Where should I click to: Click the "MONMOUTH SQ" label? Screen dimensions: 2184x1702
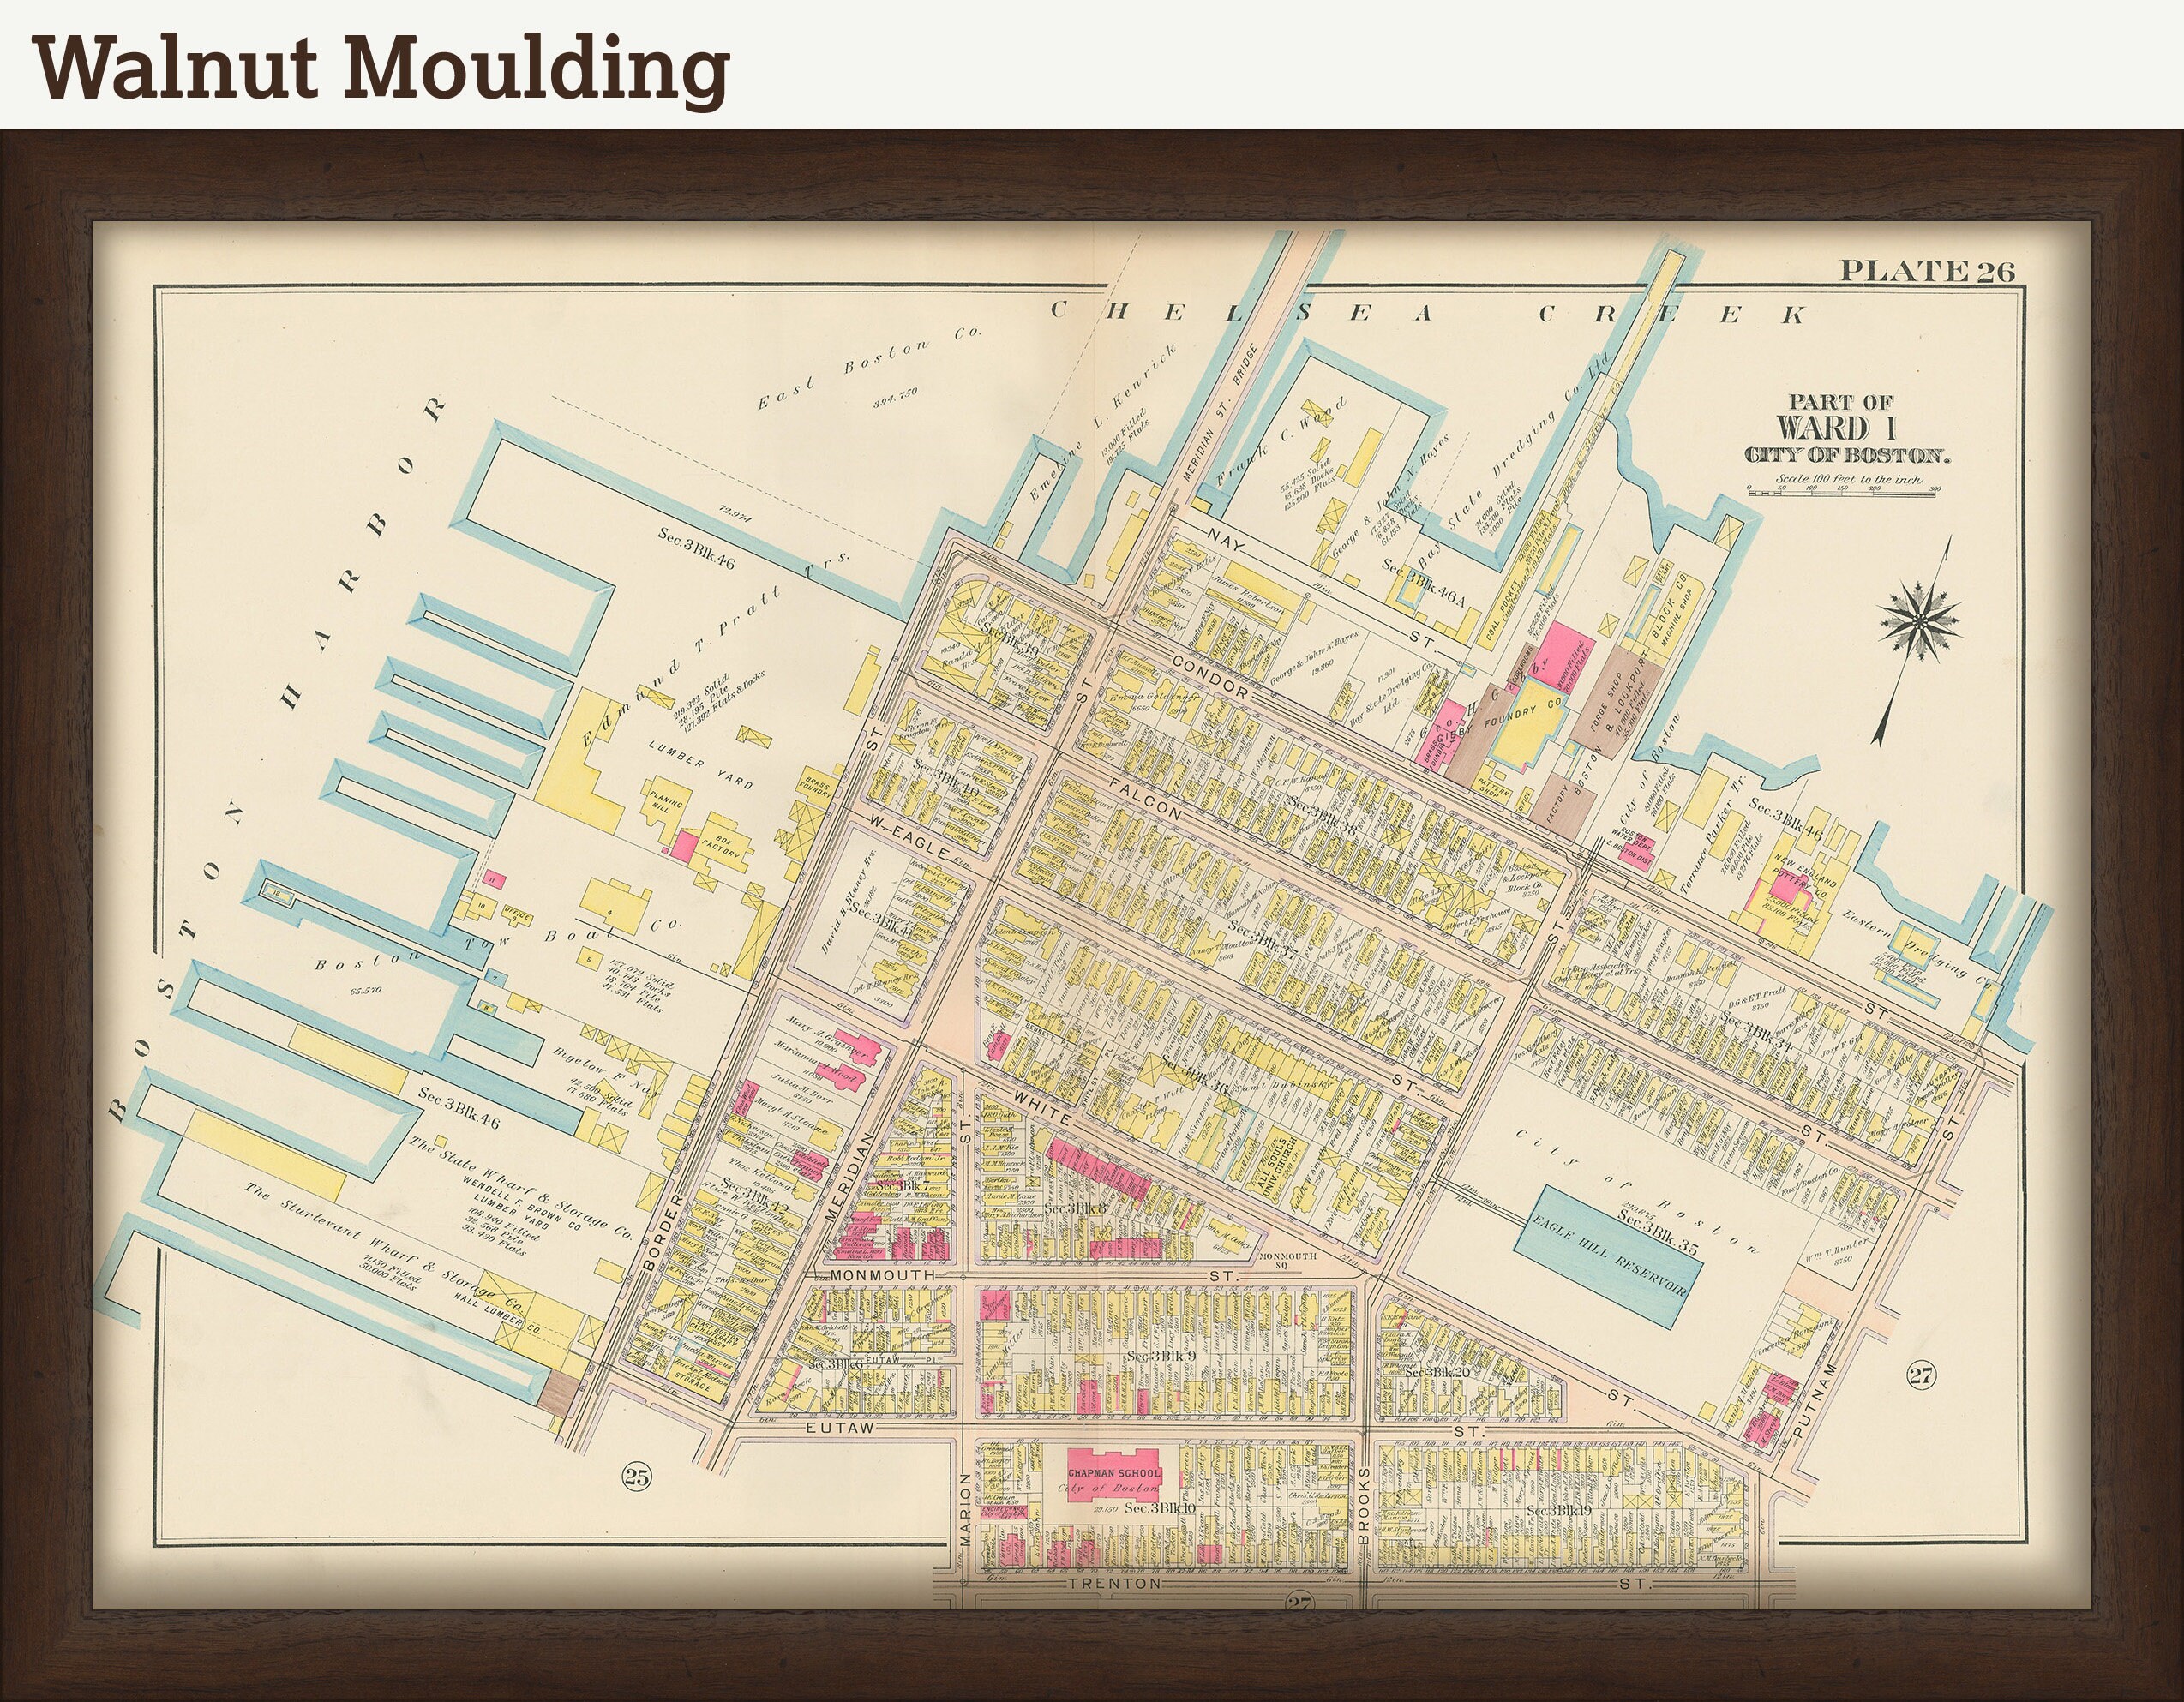tap(1290, 1260)
